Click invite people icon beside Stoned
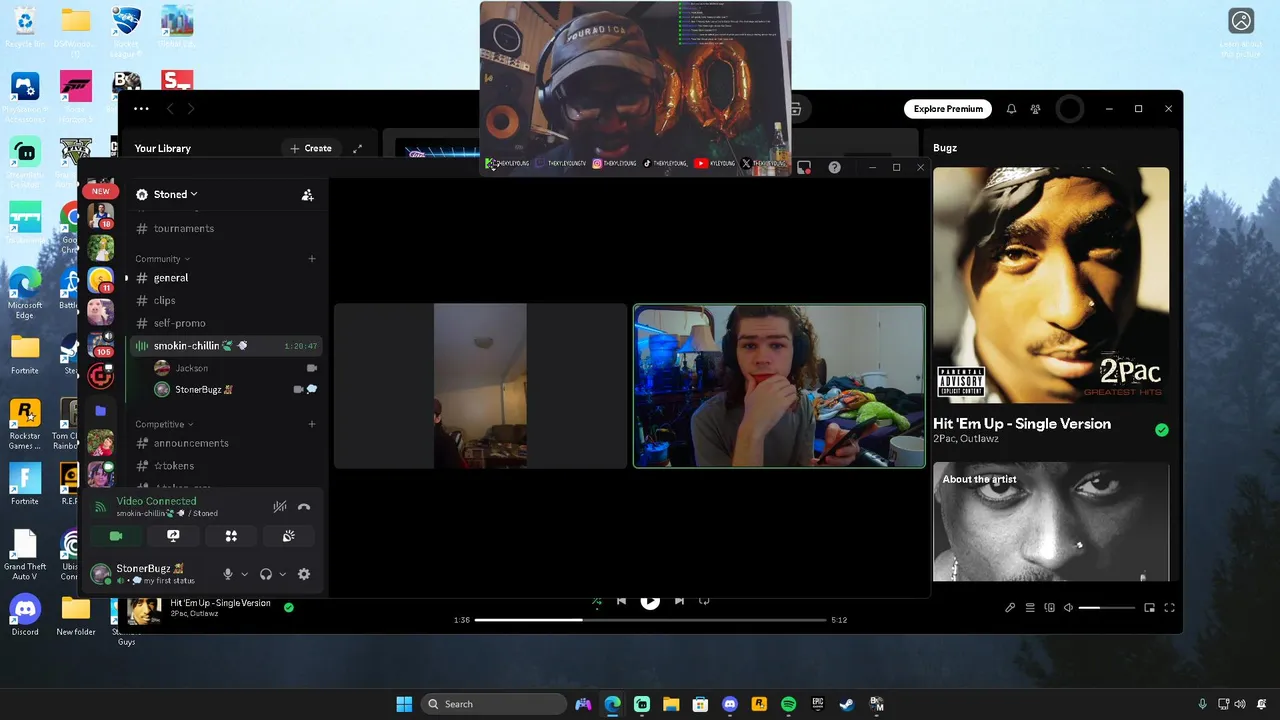 click(308, 195)
